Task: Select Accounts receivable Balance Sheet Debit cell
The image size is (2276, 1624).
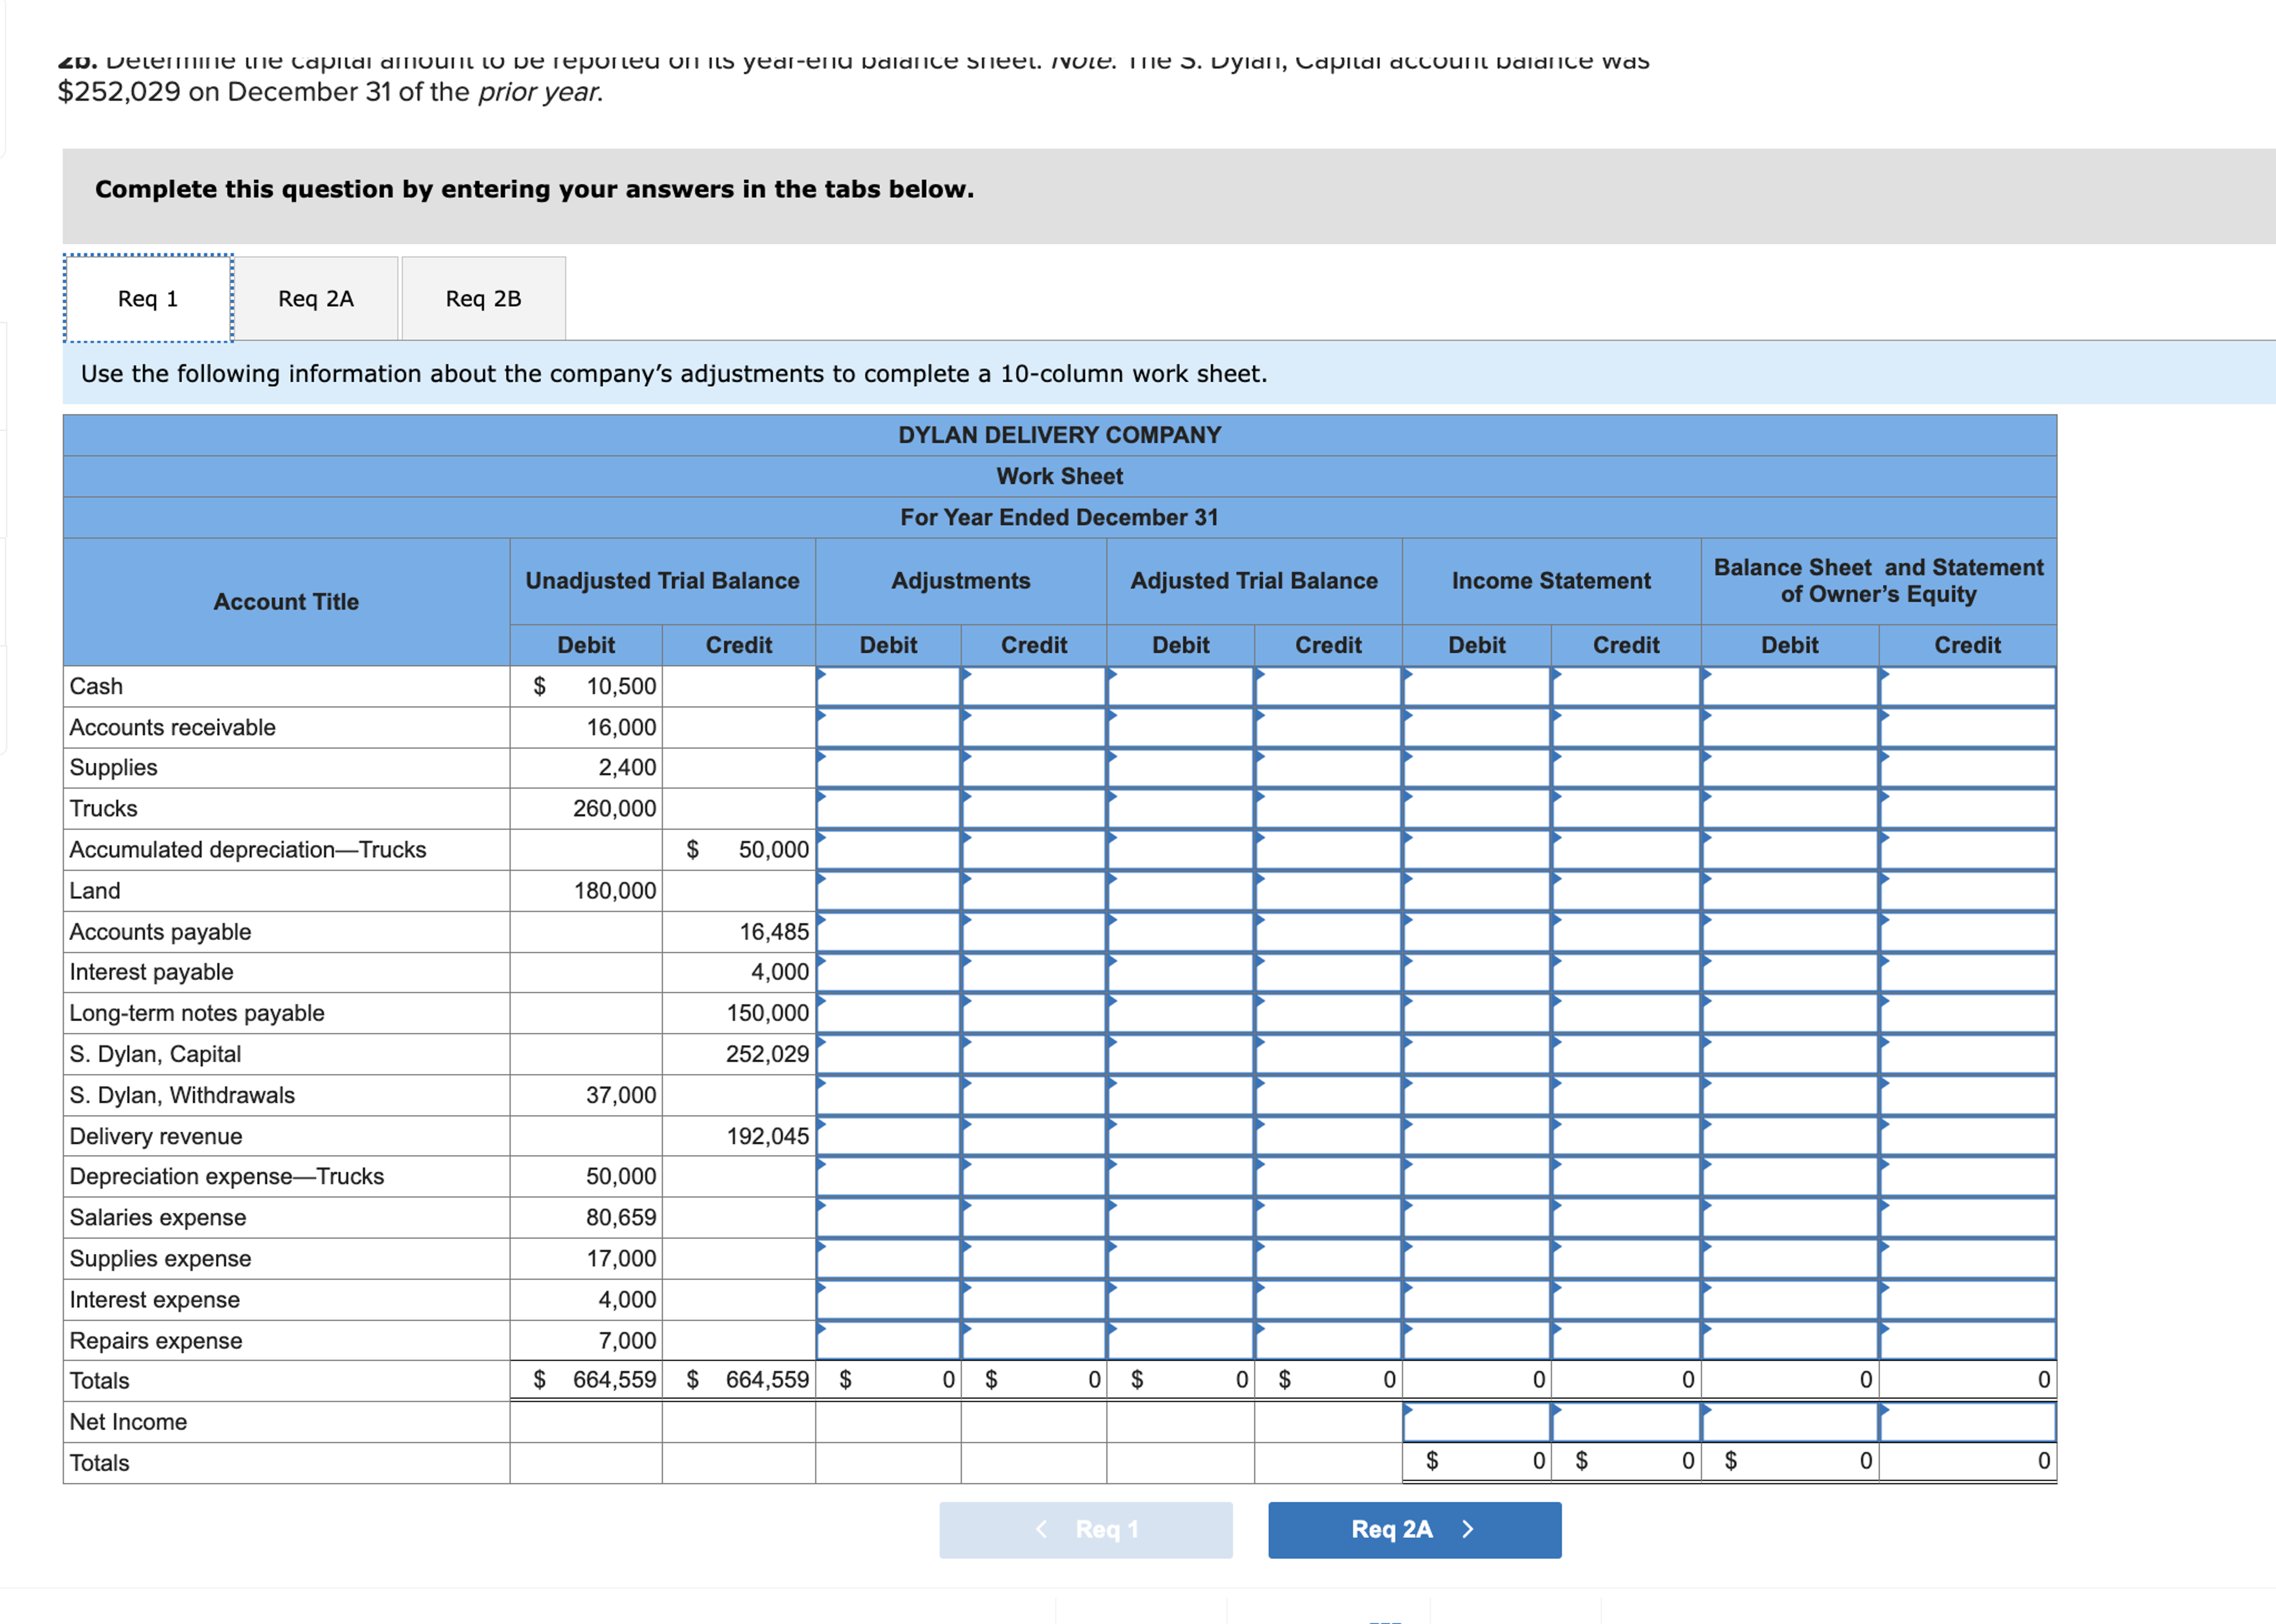Action: coord(1790,727)
